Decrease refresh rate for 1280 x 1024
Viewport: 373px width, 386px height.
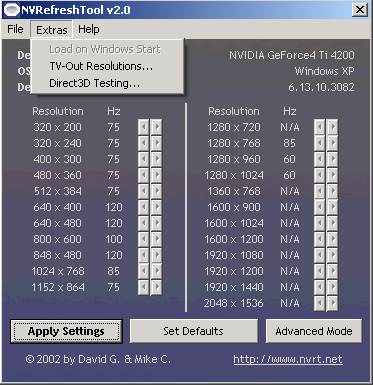click(x=319, y=175)
